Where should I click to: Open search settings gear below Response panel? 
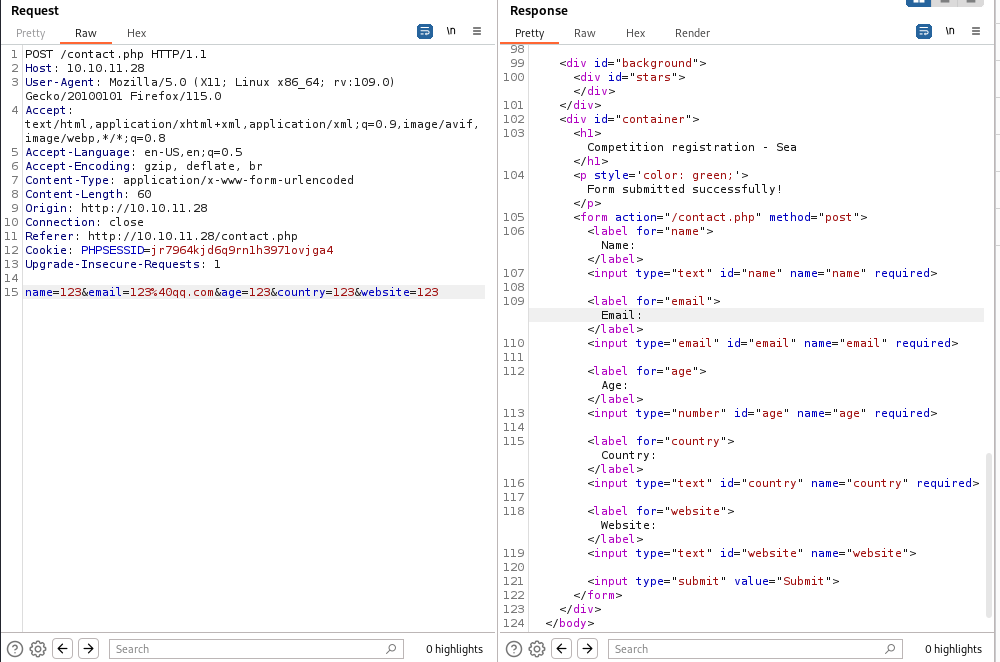(x=536, y=649)
